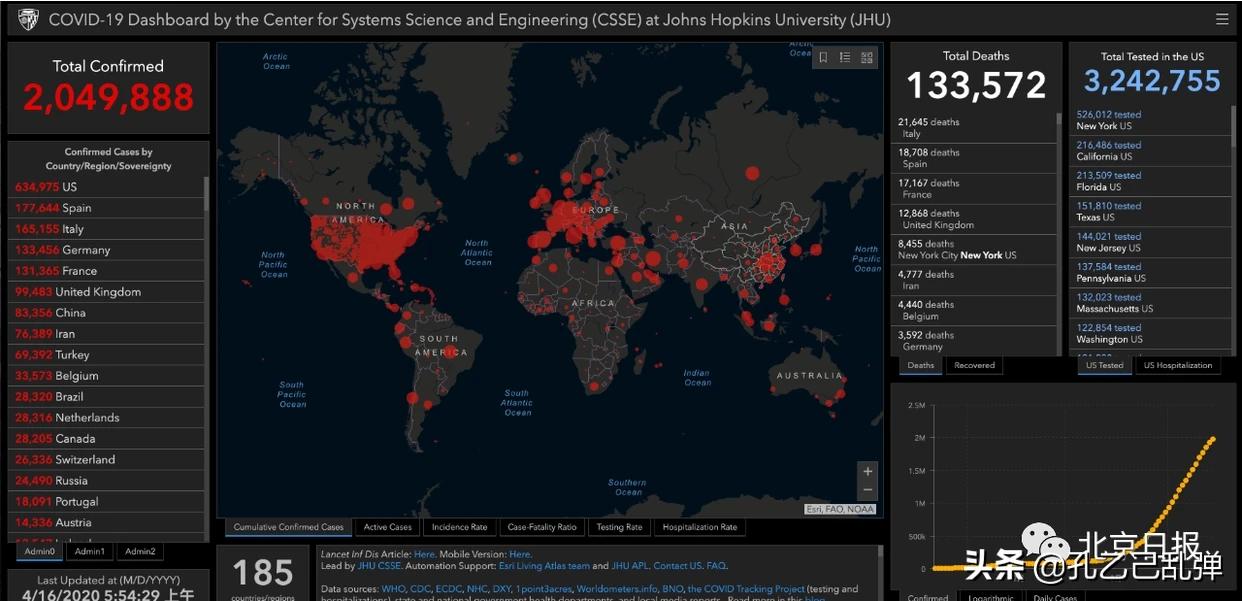Open the Esri Living Atlas team link
1242x601 pixels.
[544, 566]
